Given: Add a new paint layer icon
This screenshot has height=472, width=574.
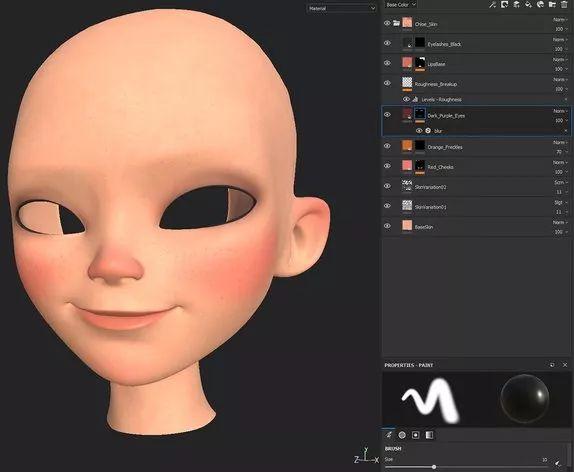Looking at the screenshot, I should click(x=517, y=4).
